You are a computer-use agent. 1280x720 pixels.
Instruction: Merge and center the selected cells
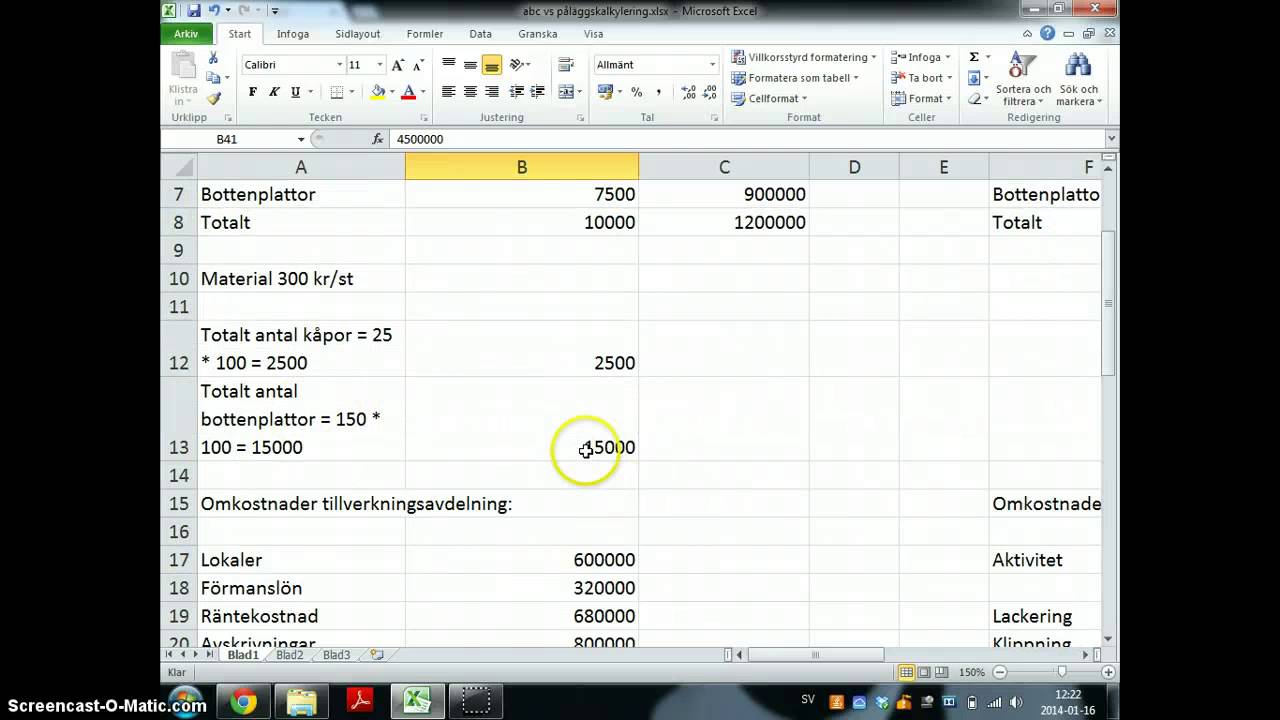(x=566, y=92)
